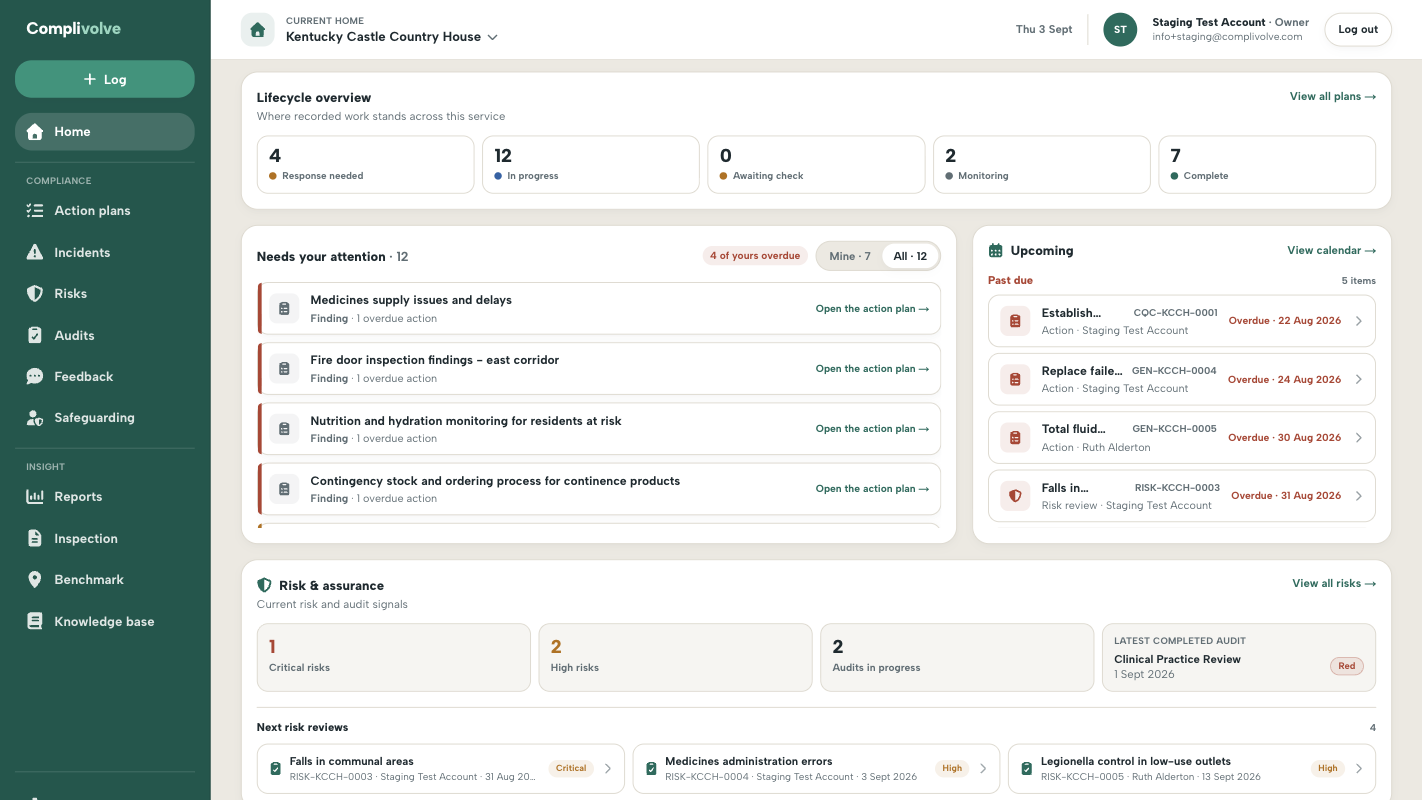This screenshot has width=1422, height=800.
Task: Click clipboard icon on Nutrition and hydration row
Action: point(284,429)
